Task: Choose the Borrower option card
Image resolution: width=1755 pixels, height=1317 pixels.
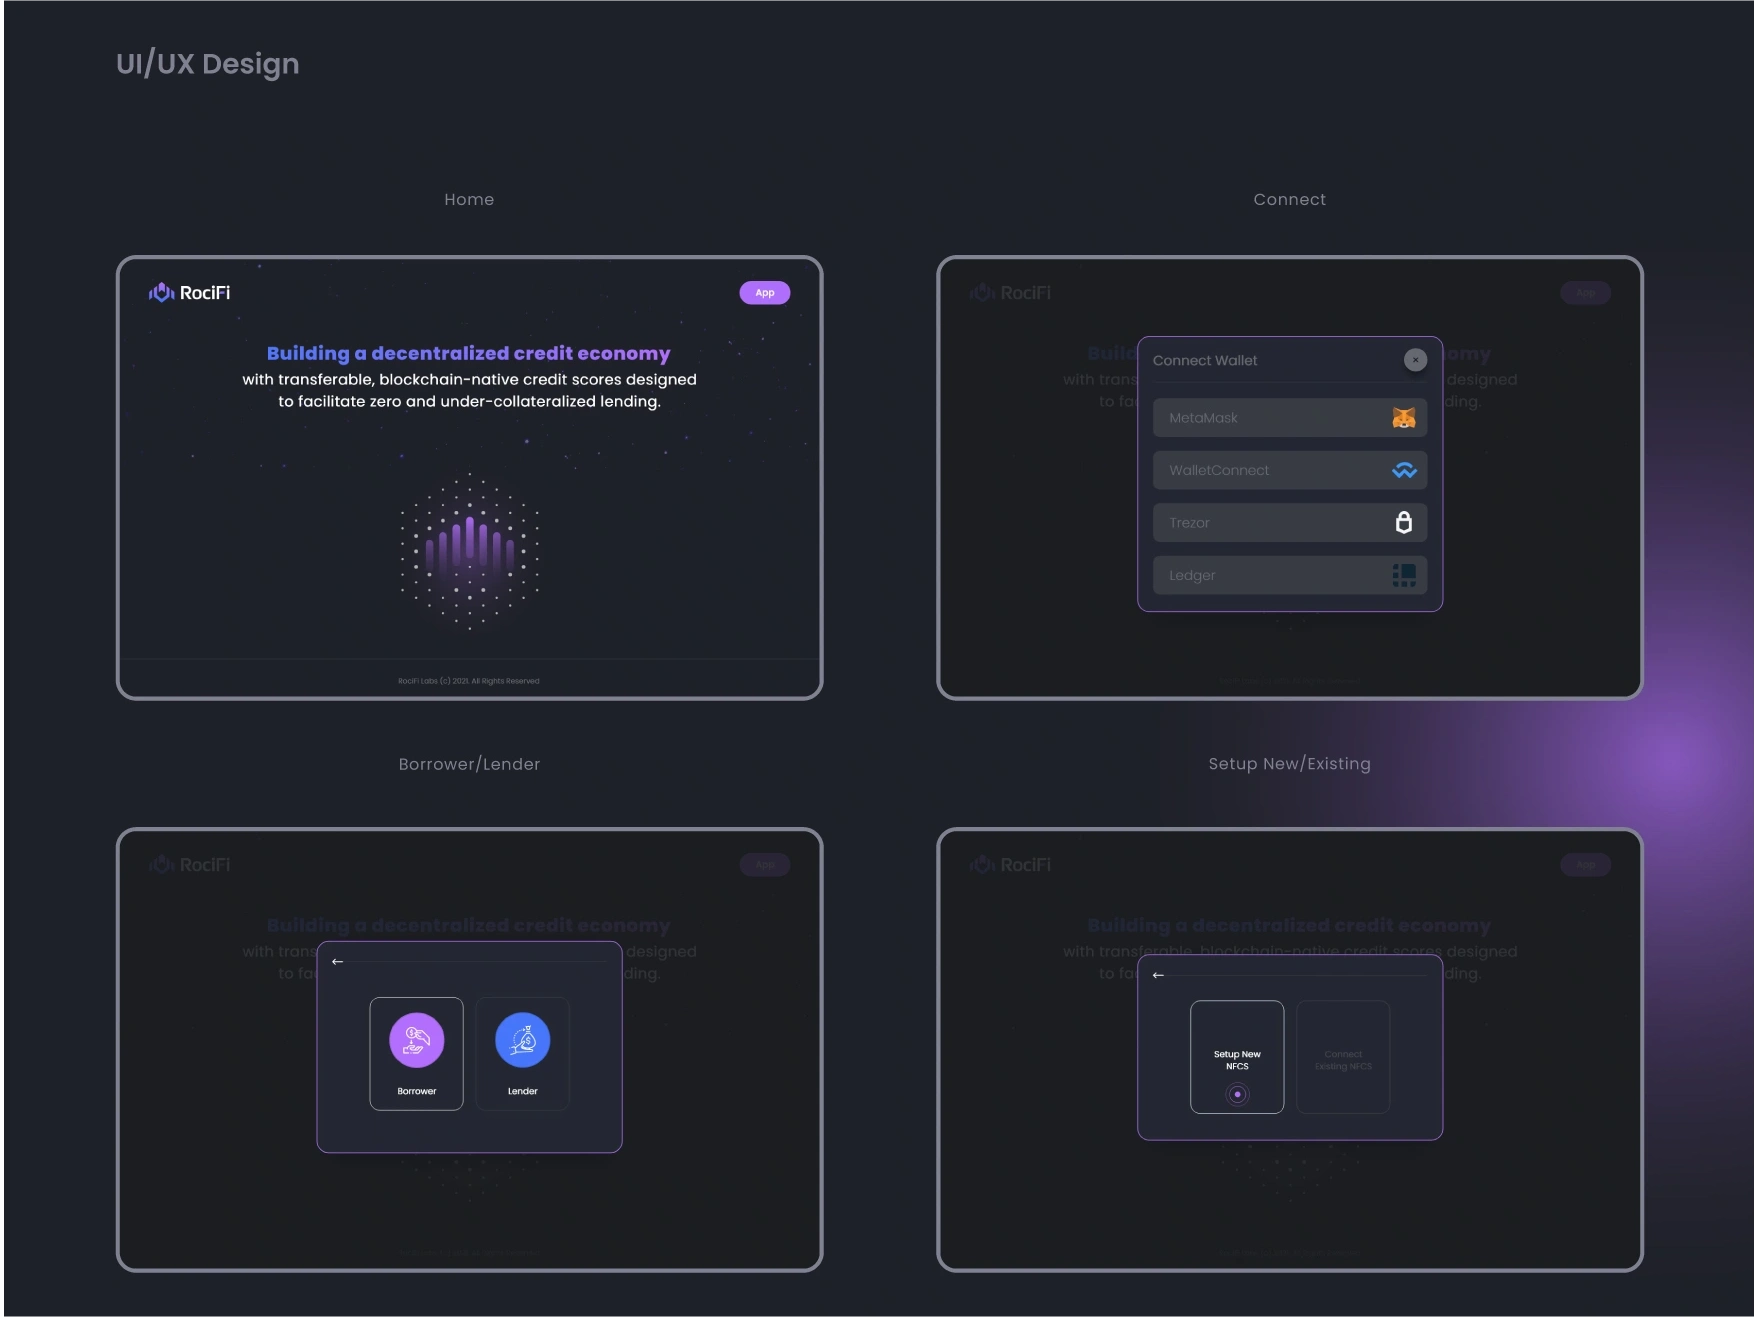Action: 416,1054
